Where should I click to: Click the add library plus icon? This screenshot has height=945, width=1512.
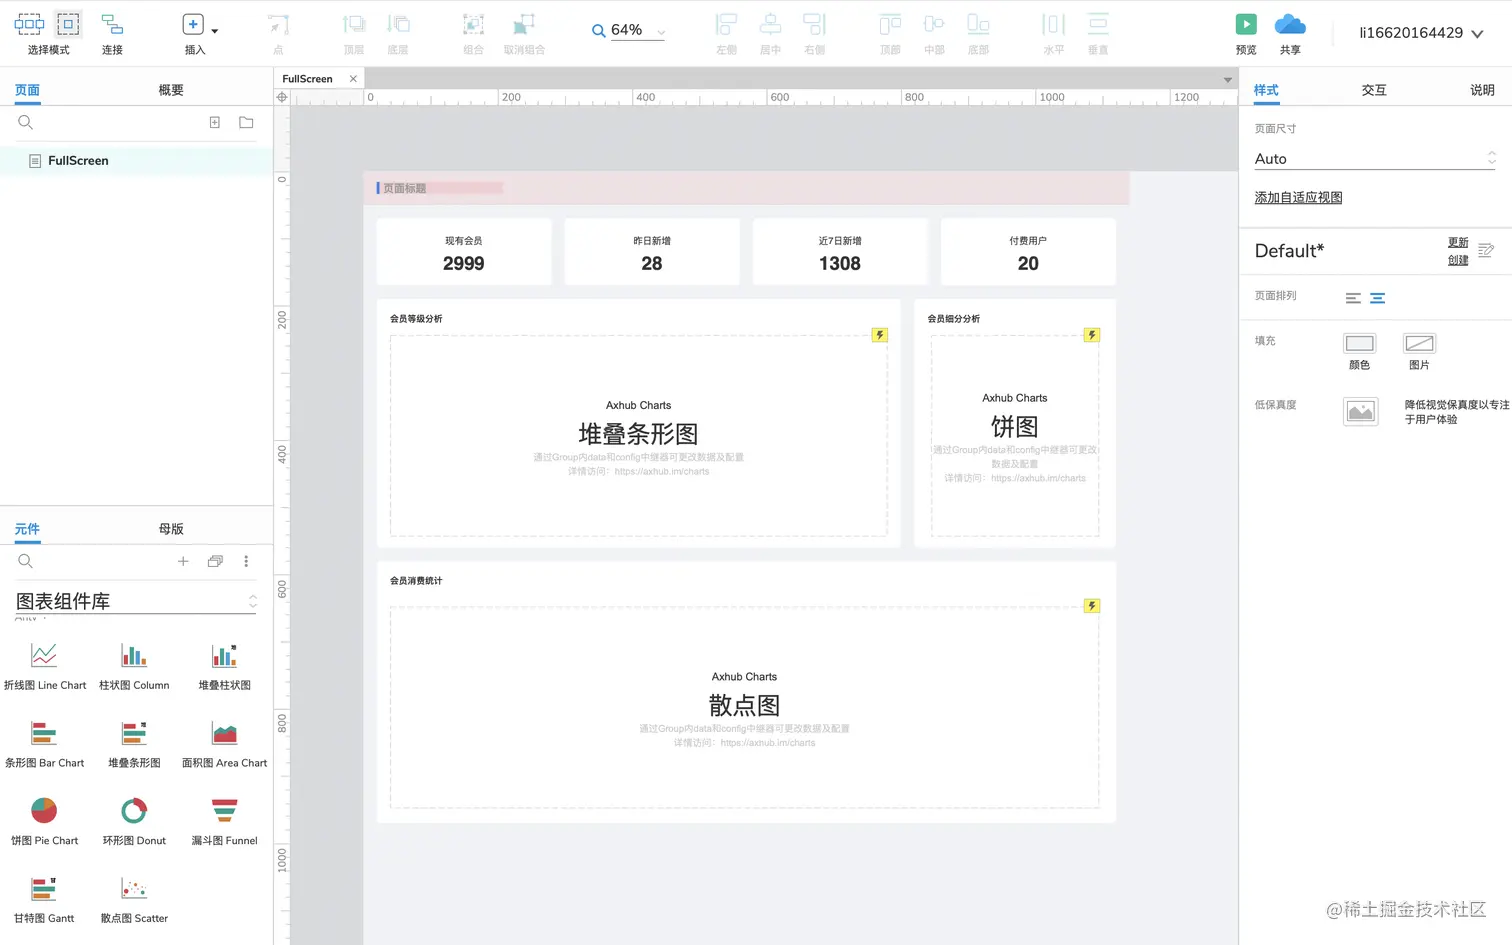tap(183, 561)
